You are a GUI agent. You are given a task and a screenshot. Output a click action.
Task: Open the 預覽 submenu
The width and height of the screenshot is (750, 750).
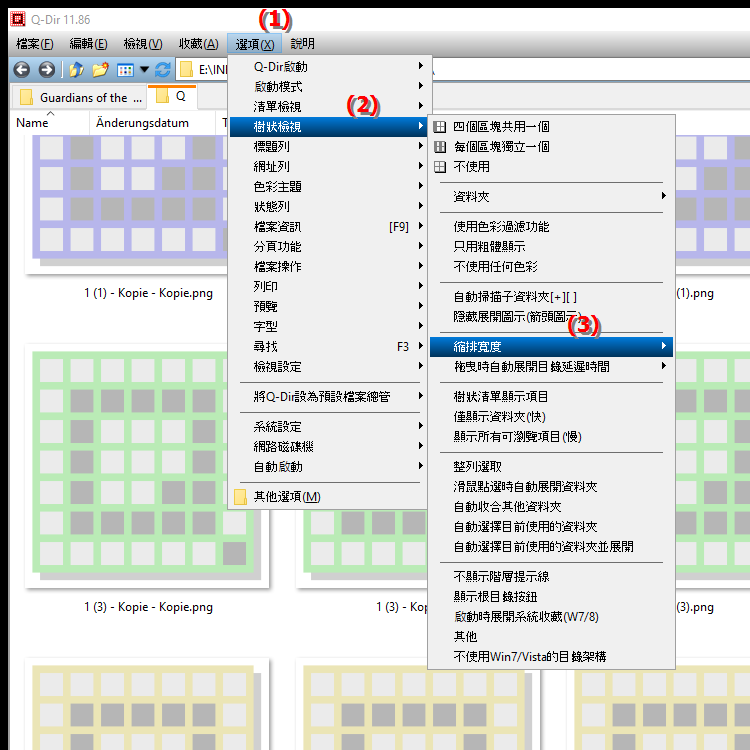[329, 307]
